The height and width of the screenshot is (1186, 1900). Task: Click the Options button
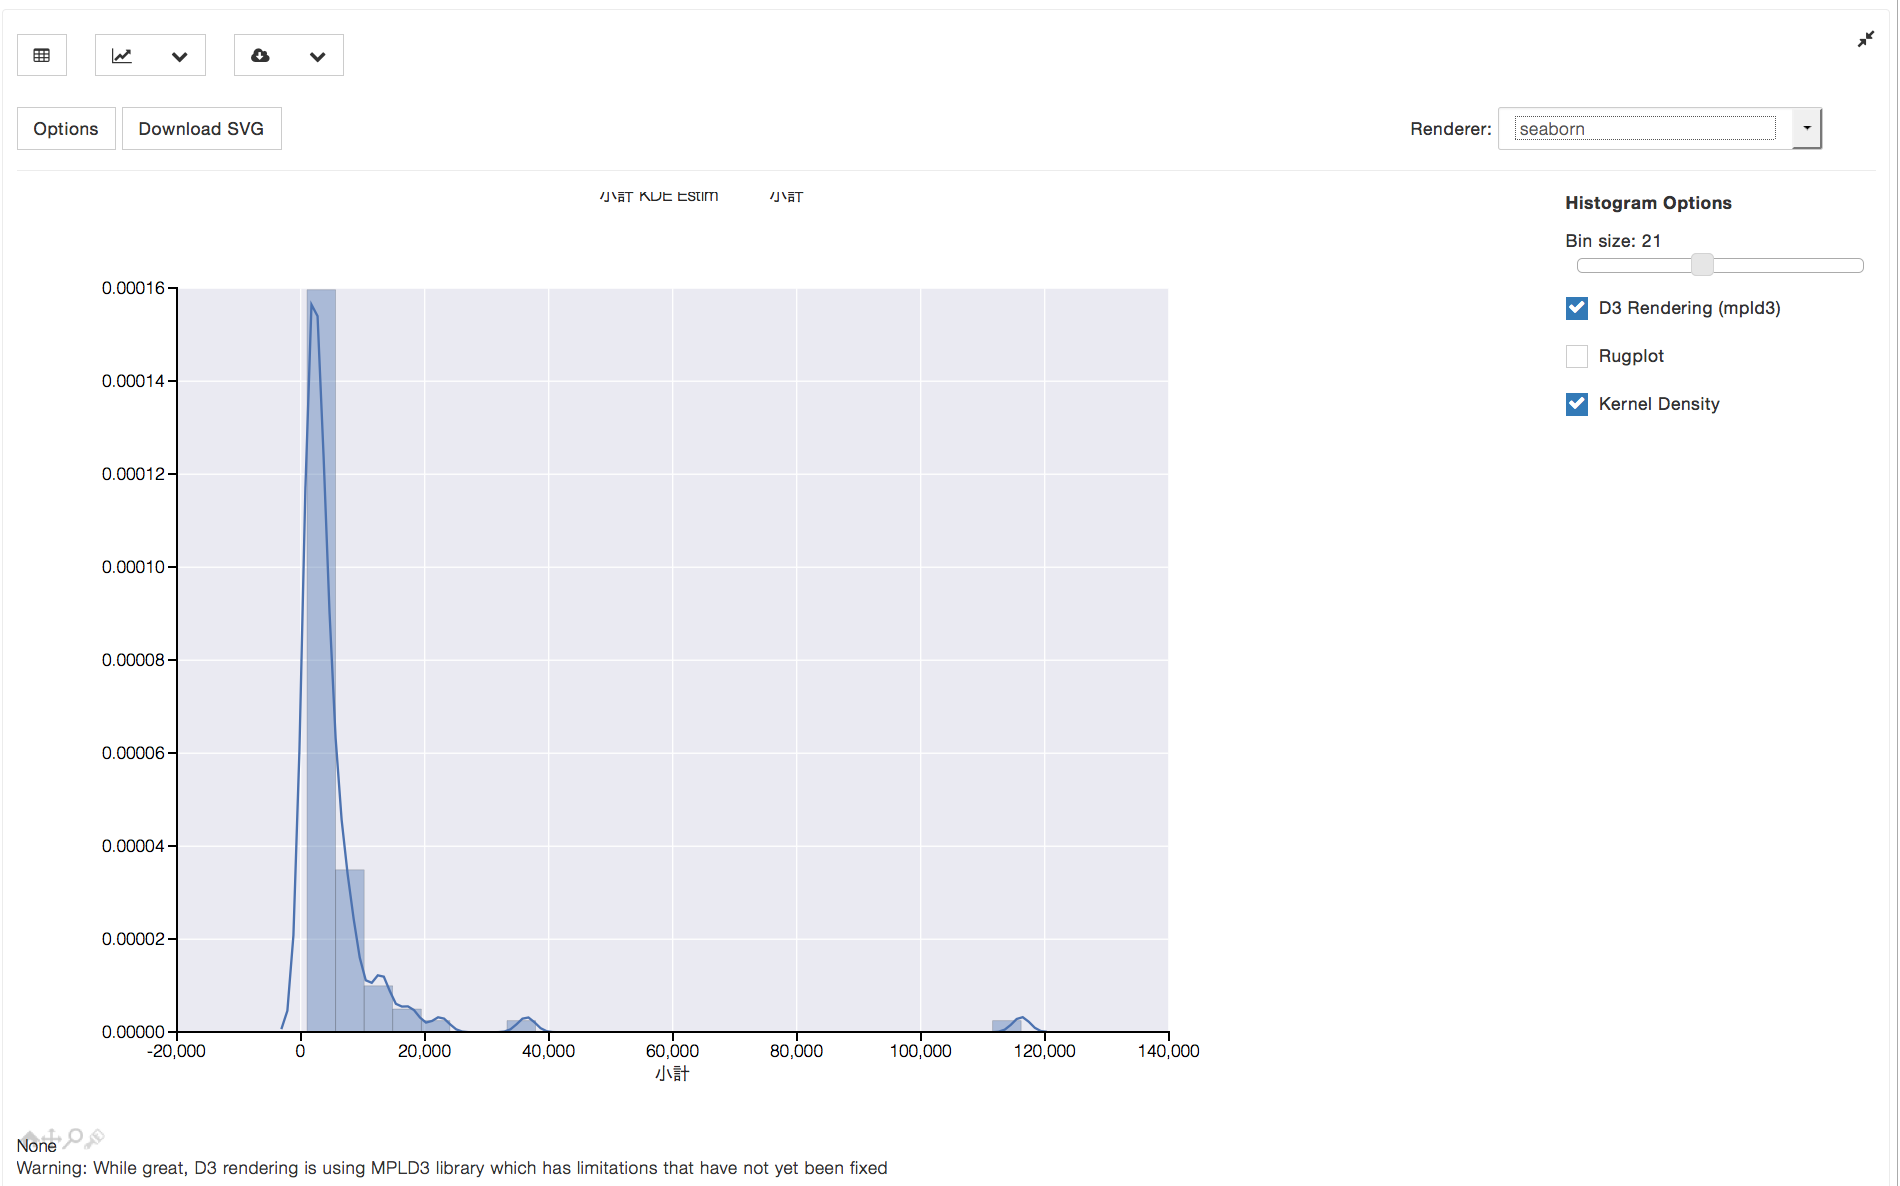[x=65, y=128]
